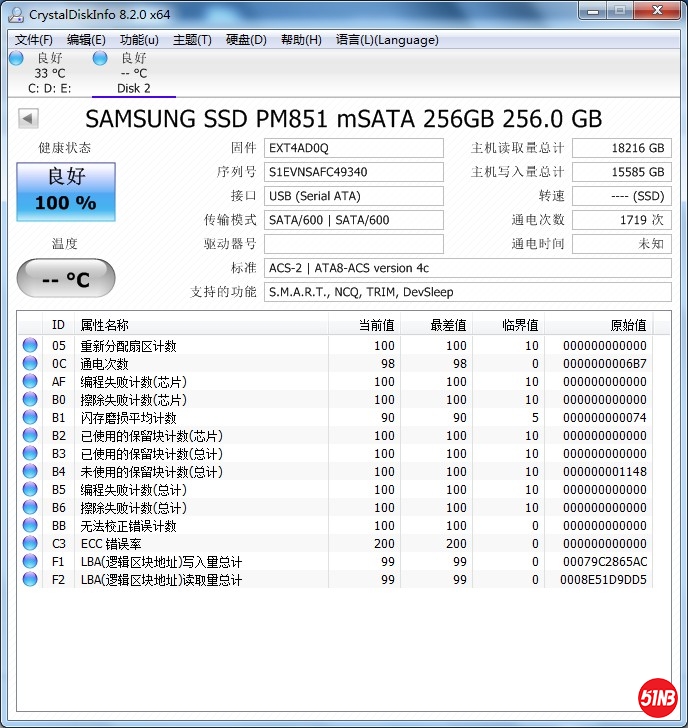Click the status orb for C: D: E: disk
This screenshot has height=728, width=688.
click(x=16, y=59)
